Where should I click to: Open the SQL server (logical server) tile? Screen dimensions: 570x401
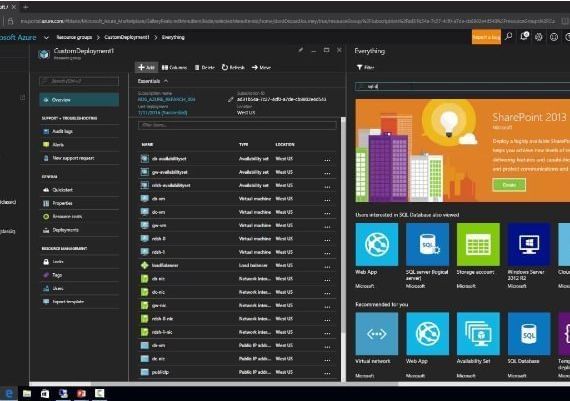click(x=428, y=244)
